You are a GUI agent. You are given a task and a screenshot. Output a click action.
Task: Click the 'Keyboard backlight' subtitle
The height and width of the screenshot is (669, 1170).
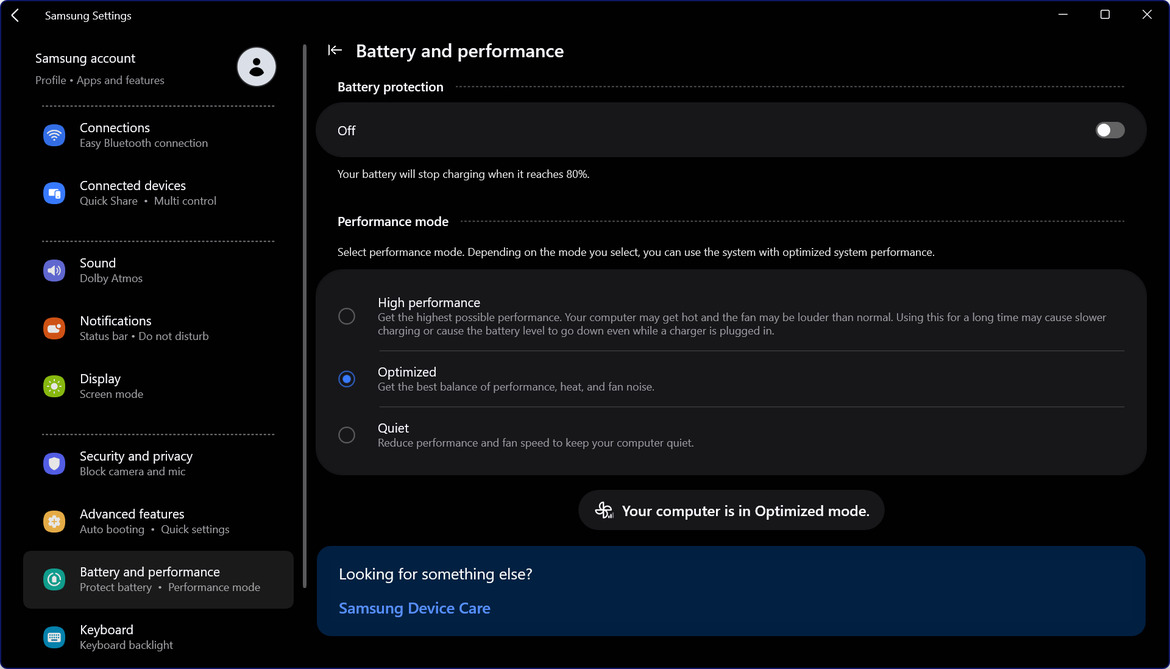coord(126,645)
